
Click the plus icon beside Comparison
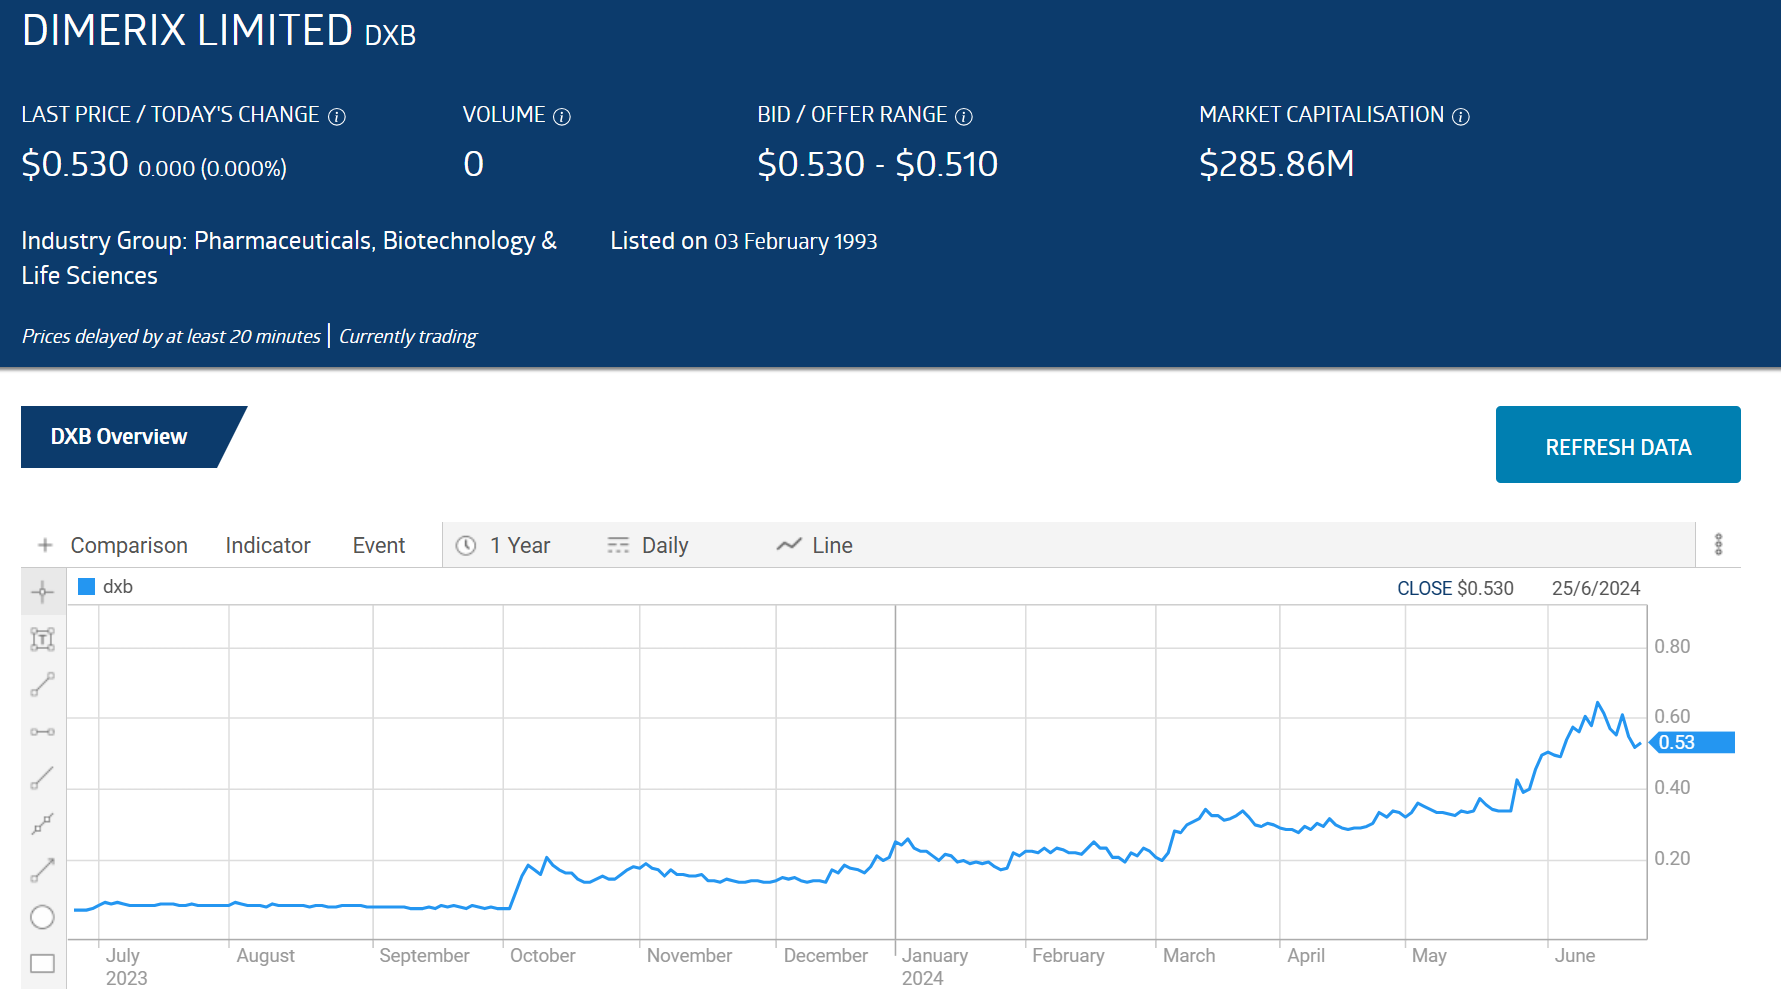45,545
